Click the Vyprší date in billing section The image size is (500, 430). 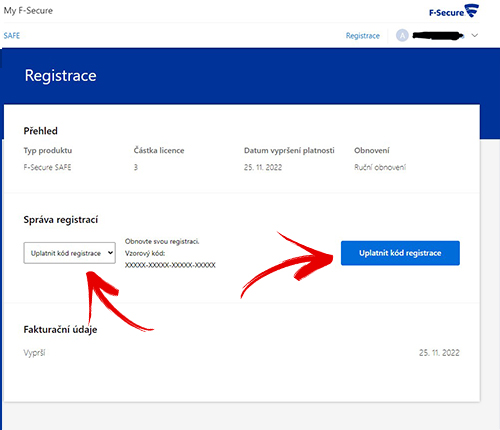(x=439, y=353)
